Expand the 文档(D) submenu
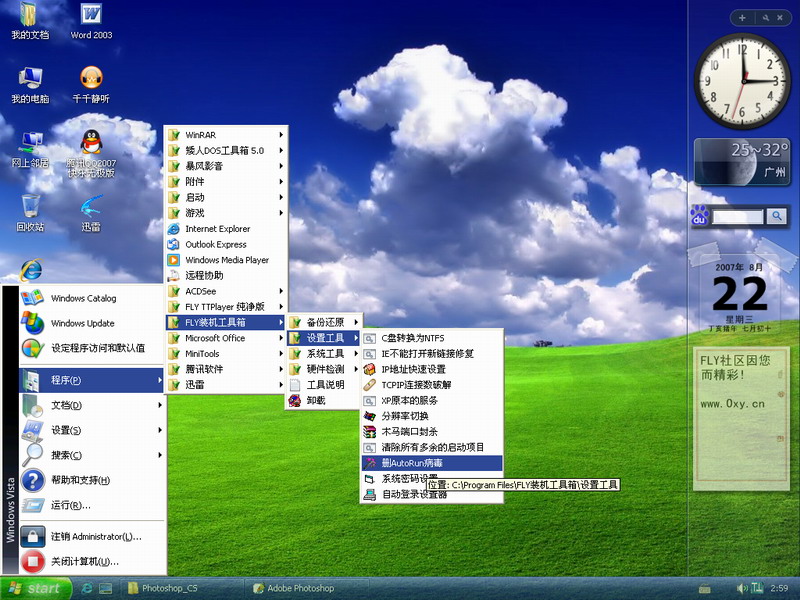This screenshot has width=800, height=600. point(92,405)
